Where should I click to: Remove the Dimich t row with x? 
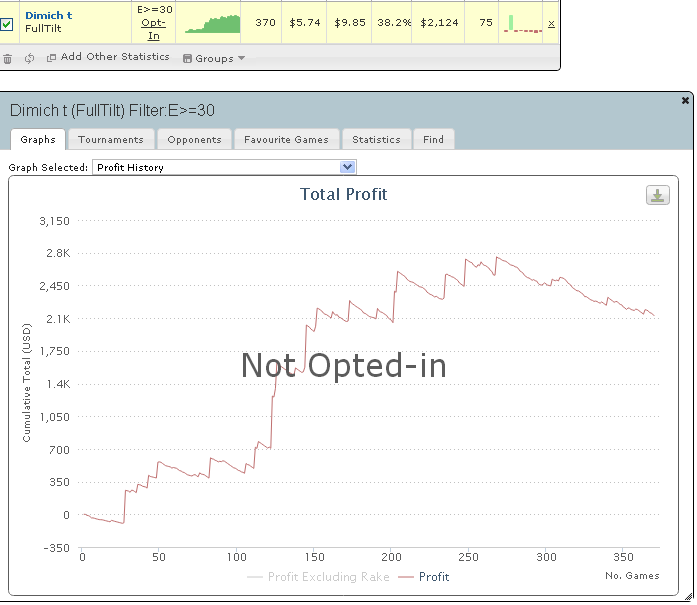click(x=551, y=24)
